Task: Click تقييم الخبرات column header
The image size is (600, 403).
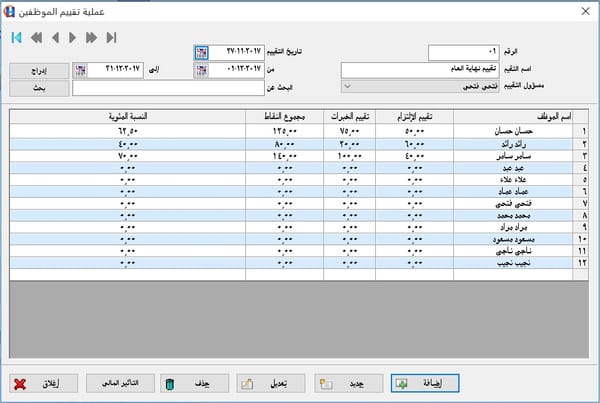Action: (x=349, y=117)
